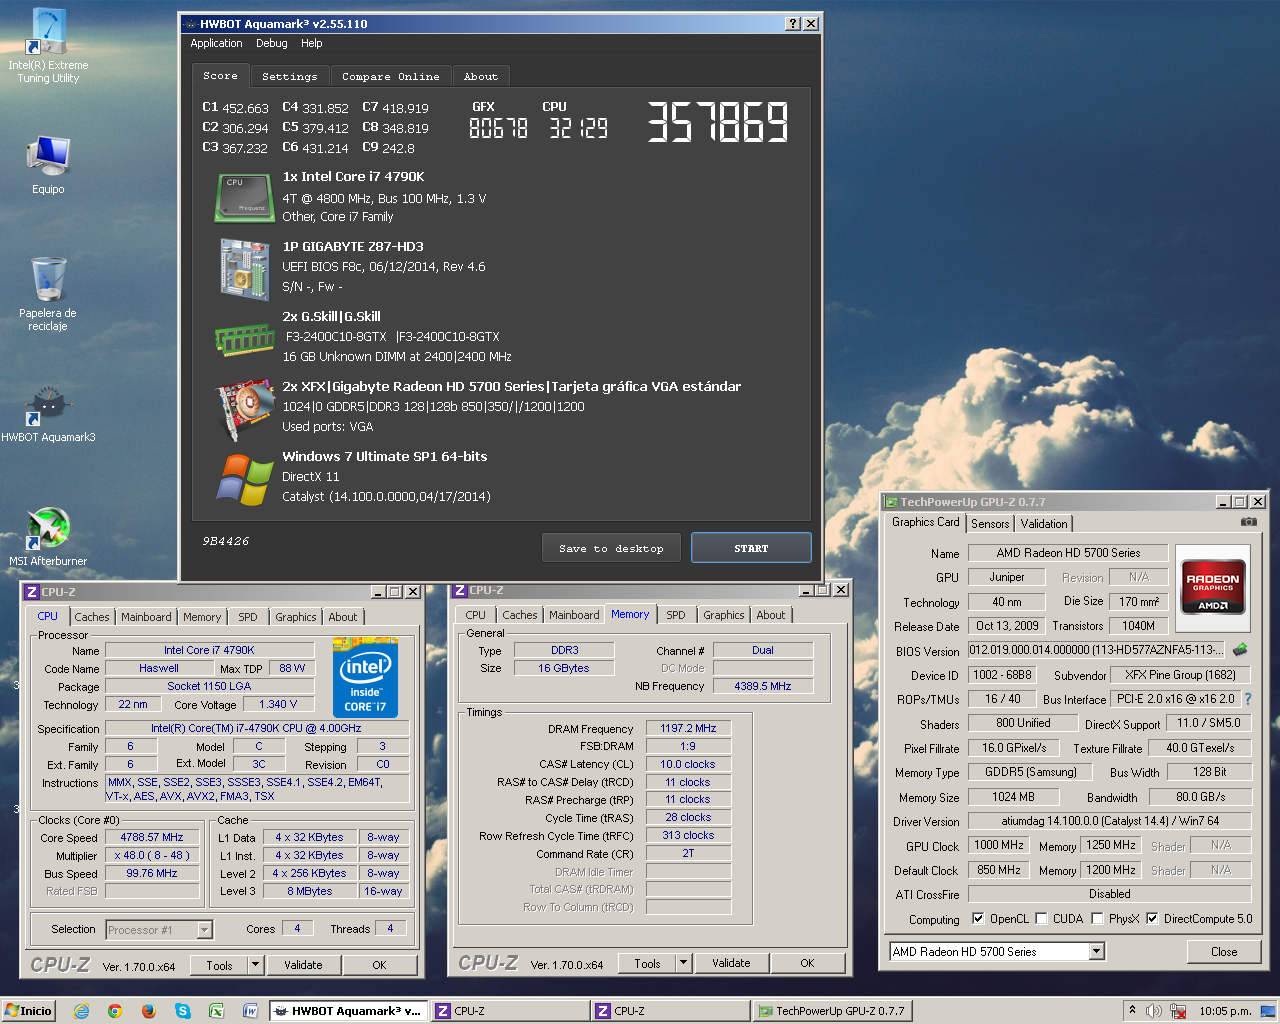1280x1024 pixels.
Task: Open SPD tab in Memory CPU-Z window
Action: click(x=676, y=615)
